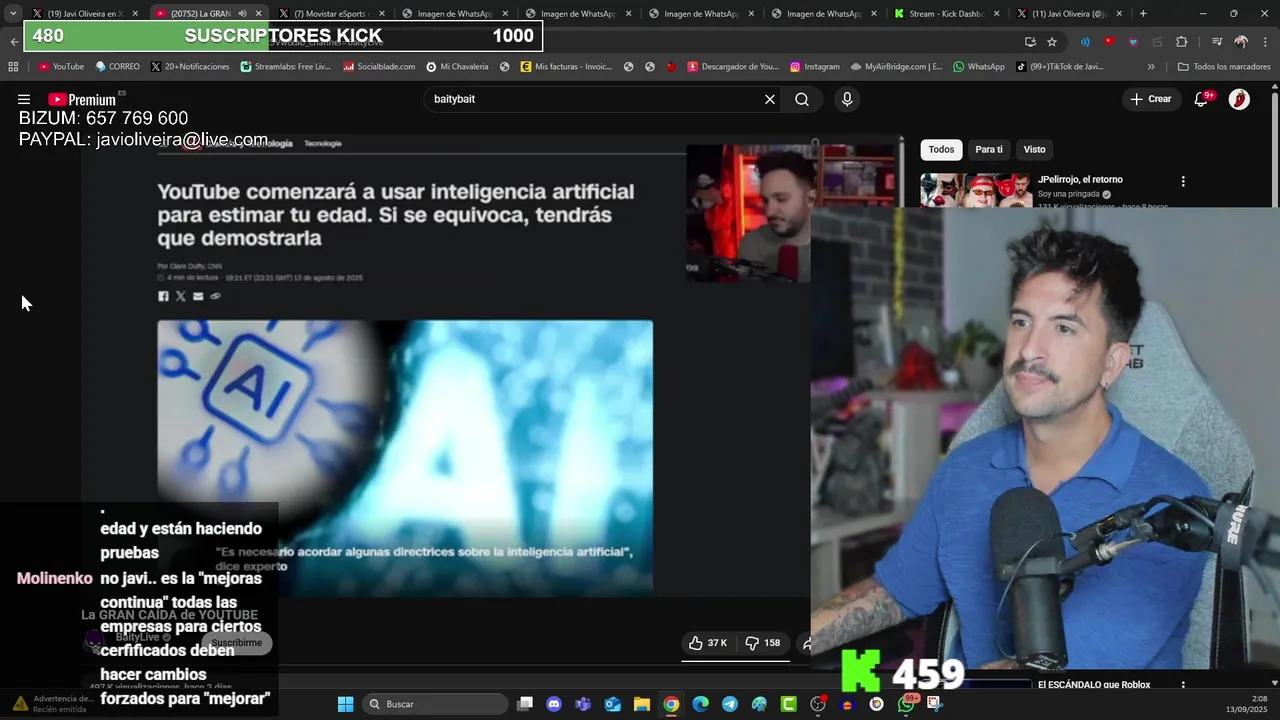Start voice search with microphone

coord(847,99)
